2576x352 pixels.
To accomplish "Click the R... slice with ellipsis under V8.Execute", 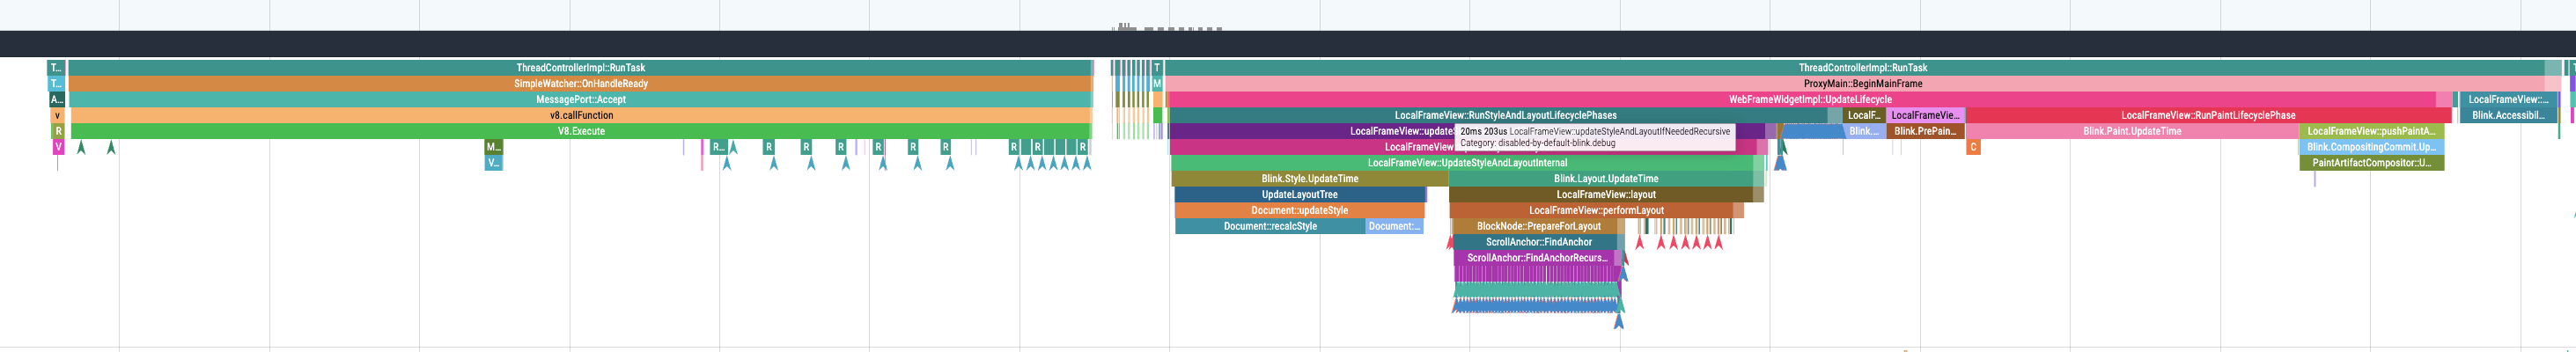I will point(718,147).
